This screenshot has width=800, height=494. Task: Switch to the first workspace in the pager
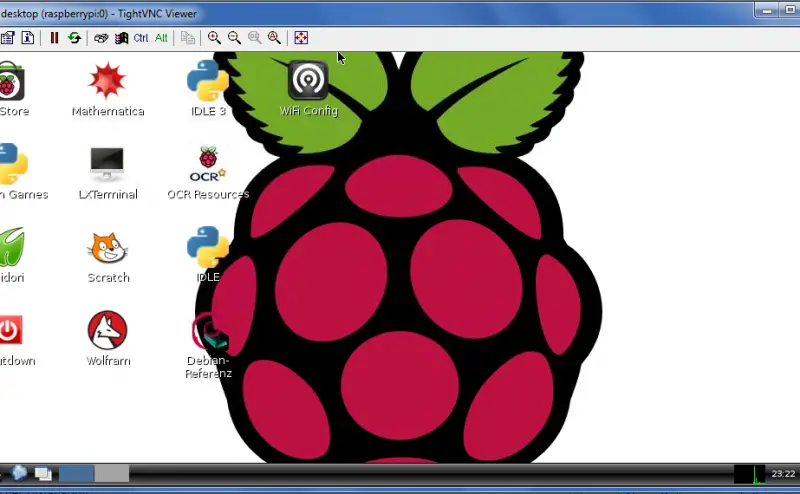(x=77, y=474)
